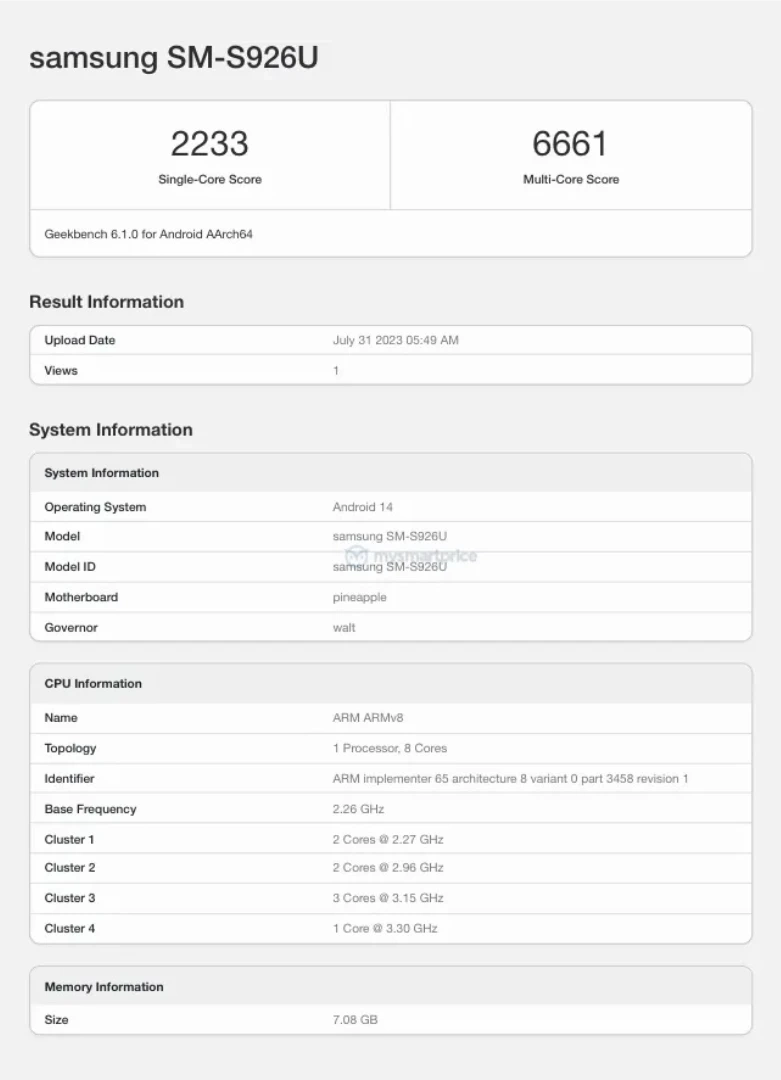781x1080 pixels.
Task: Click the samsung SM-S926U page title
Action: (173, 57)
